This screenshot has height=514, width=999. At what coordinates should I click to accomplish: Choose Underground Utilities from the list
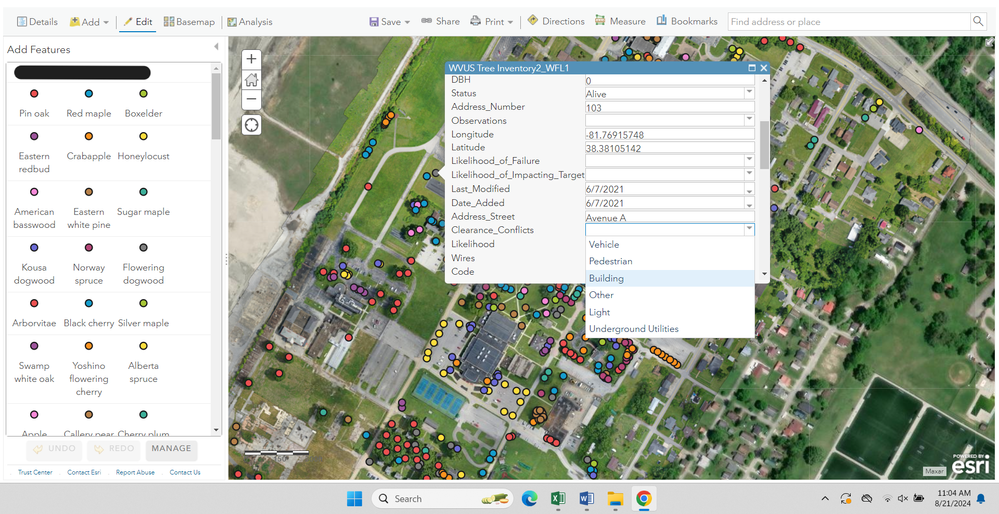click(670, 329)
